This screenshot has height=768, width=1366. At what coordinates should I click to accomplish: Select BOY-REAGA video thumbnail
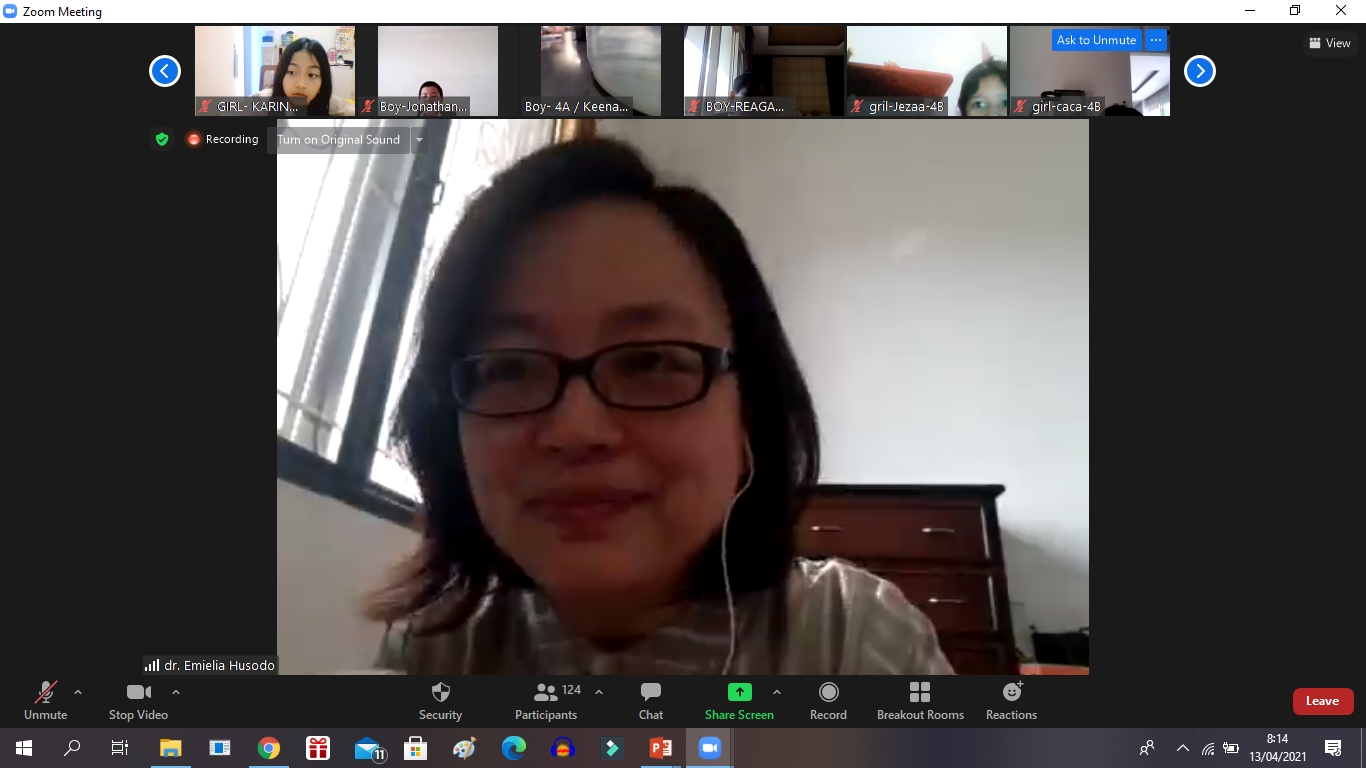(x=764, y=71)
